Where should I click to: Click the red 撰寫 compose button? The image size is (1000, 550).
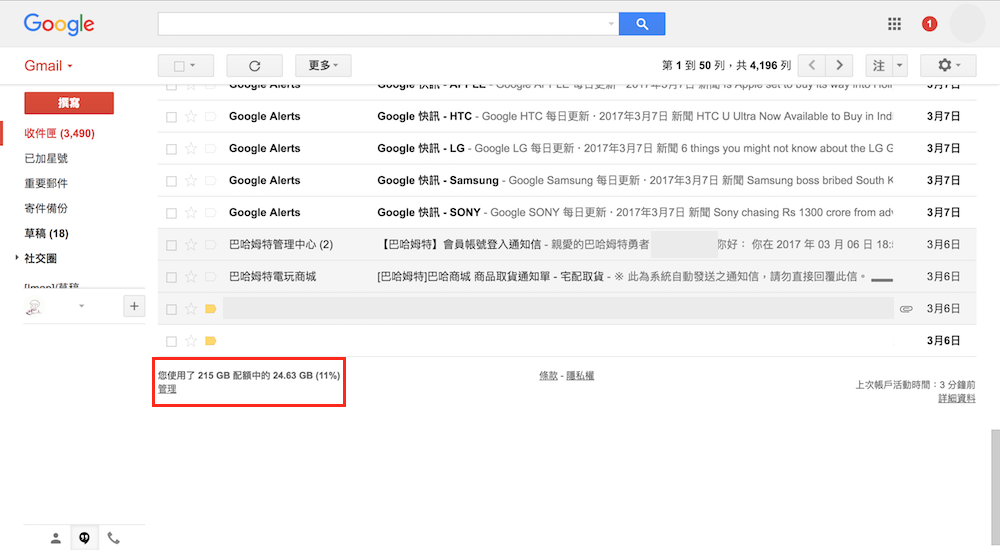coord(69,103)
